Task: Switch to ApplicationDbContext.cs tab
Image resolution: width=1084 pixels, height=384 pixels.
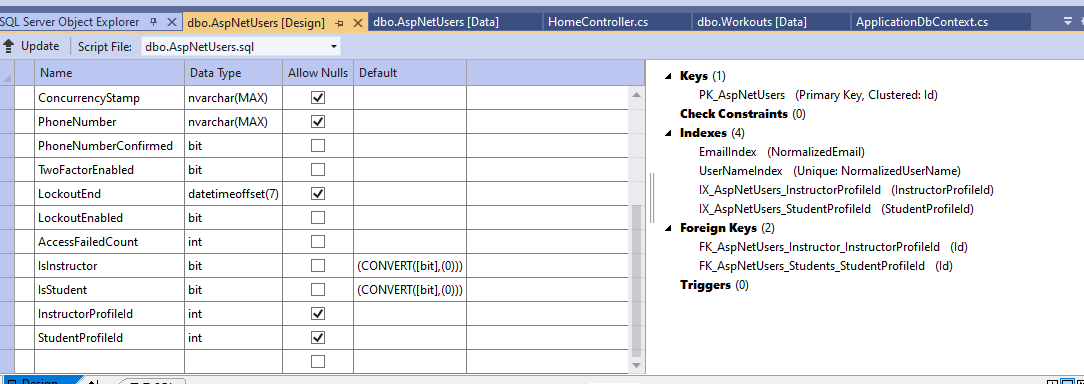Action: 922,22
